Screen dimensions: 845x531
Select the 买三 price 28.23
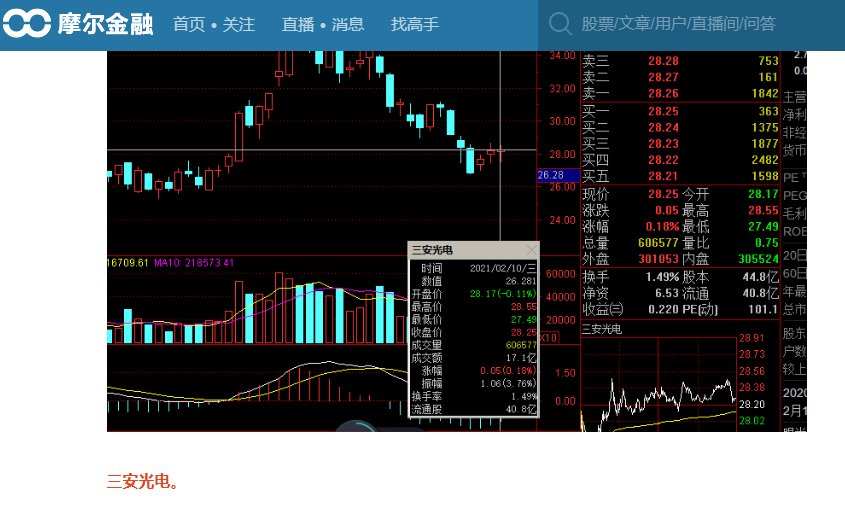pos(663,143)
